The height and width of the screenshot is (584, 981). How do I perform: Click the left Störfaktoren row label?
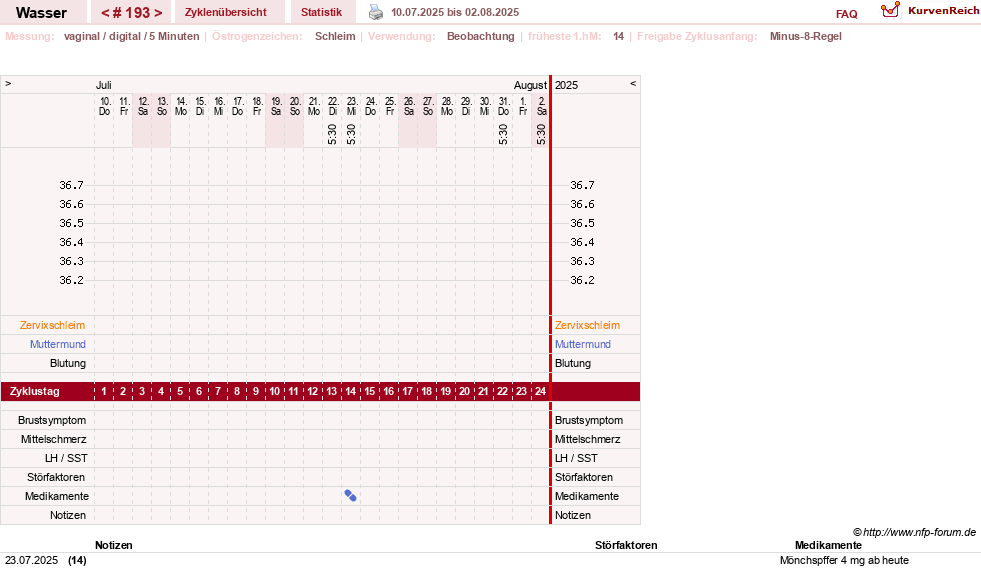point(56,477)
